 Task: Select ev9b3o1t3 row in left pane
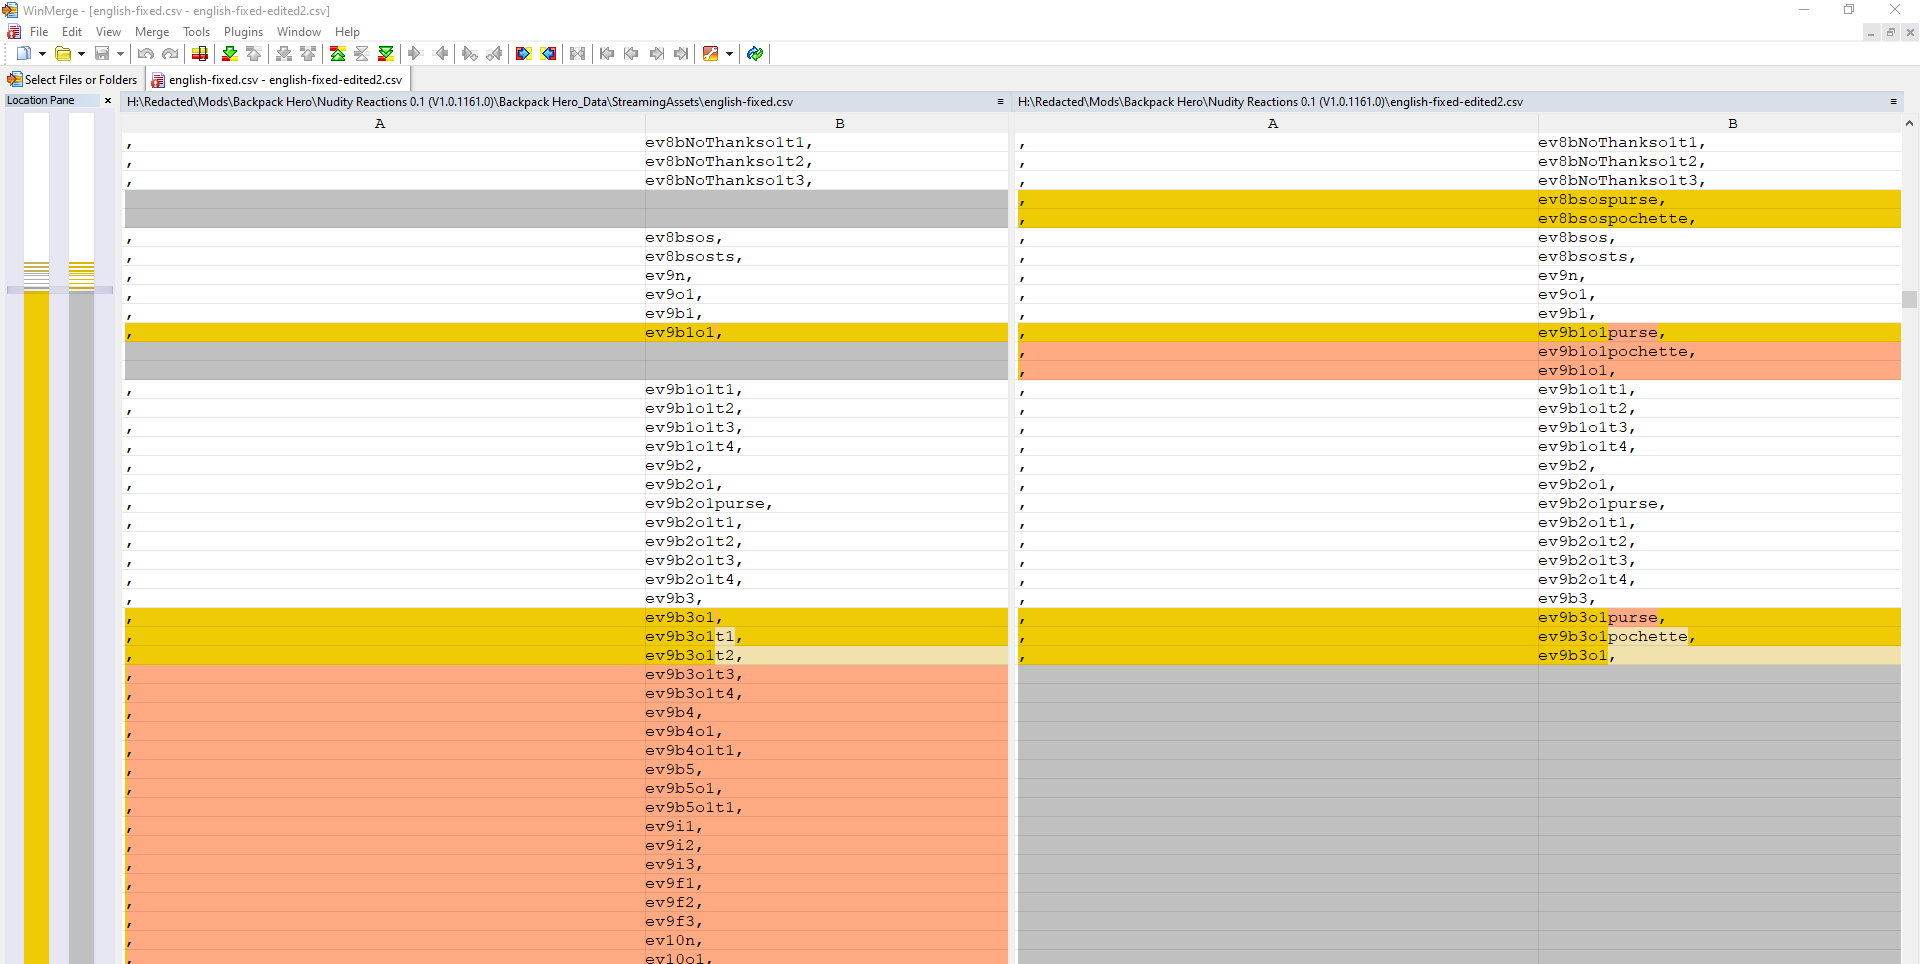[566, 674]
